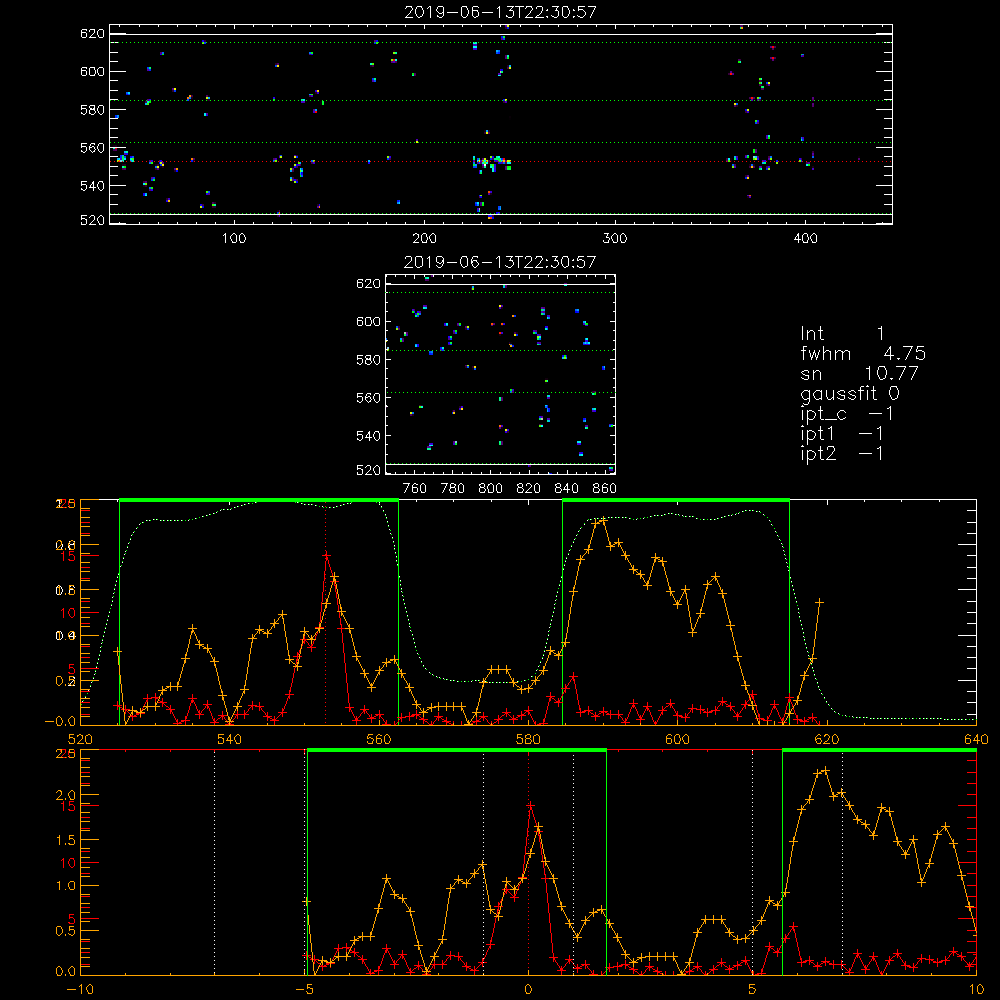Click the red y-axis label 15 in bottom plot
This screenshot has width=1000, height=1000.
pyautogui.click(x=68, y=805)
